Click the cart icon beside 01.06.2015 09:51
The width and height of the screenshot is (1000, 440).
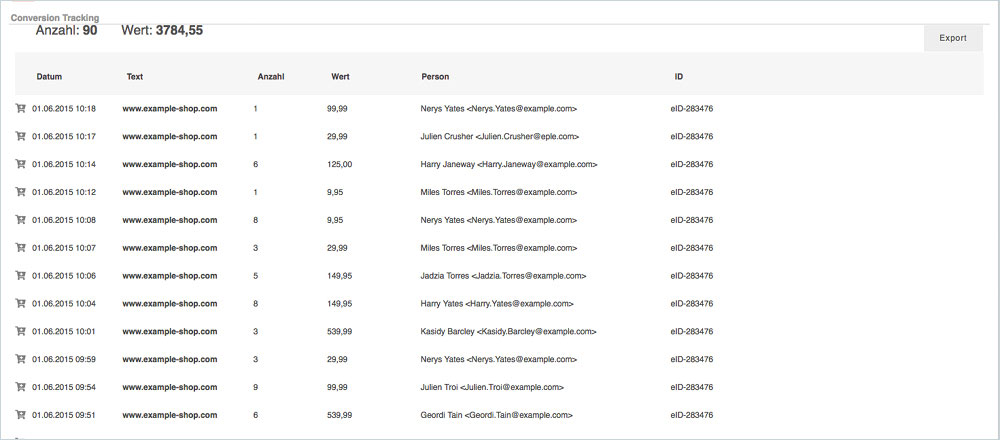click(x=20, y=414)
